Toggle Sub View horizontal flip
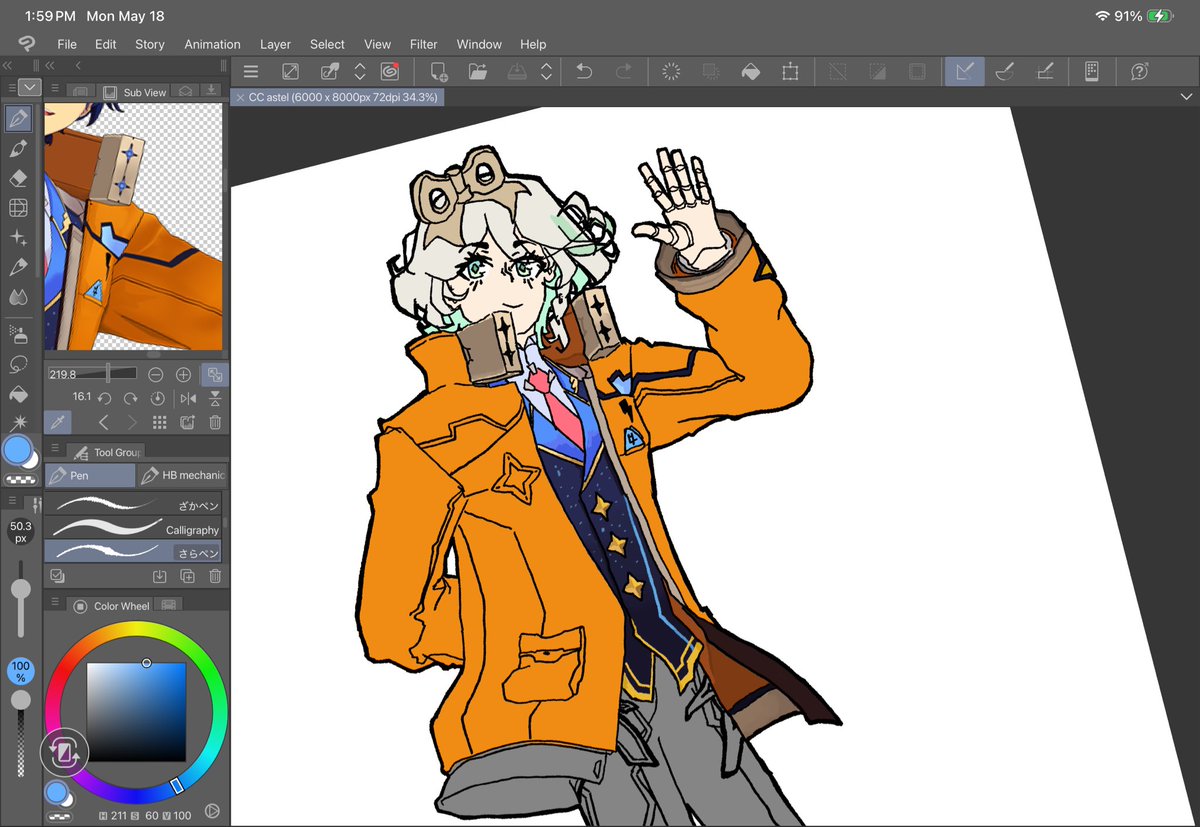The width and height of the screenshot is (1200, 827). (187, 398)
